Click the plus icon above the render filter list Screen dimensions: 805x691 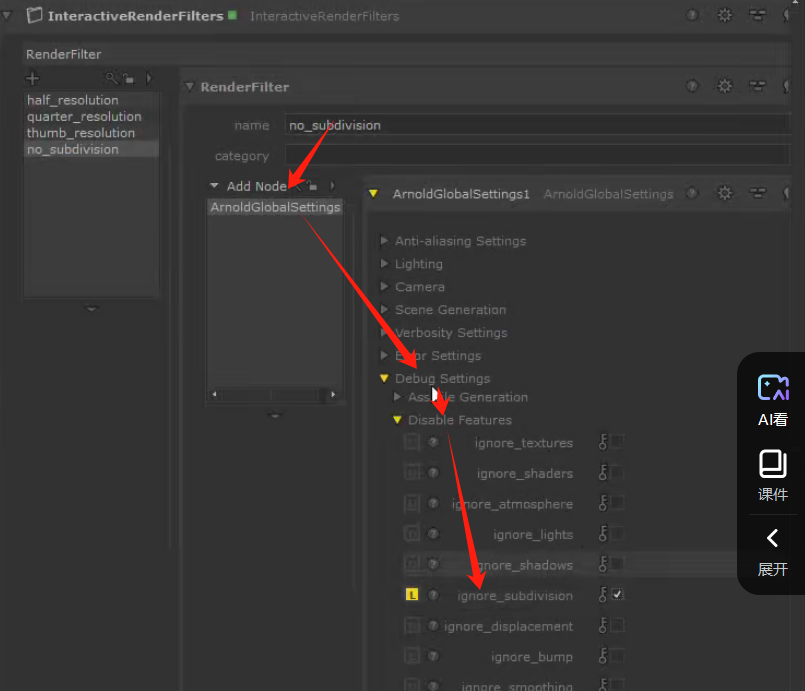click(x=32, y=78)
